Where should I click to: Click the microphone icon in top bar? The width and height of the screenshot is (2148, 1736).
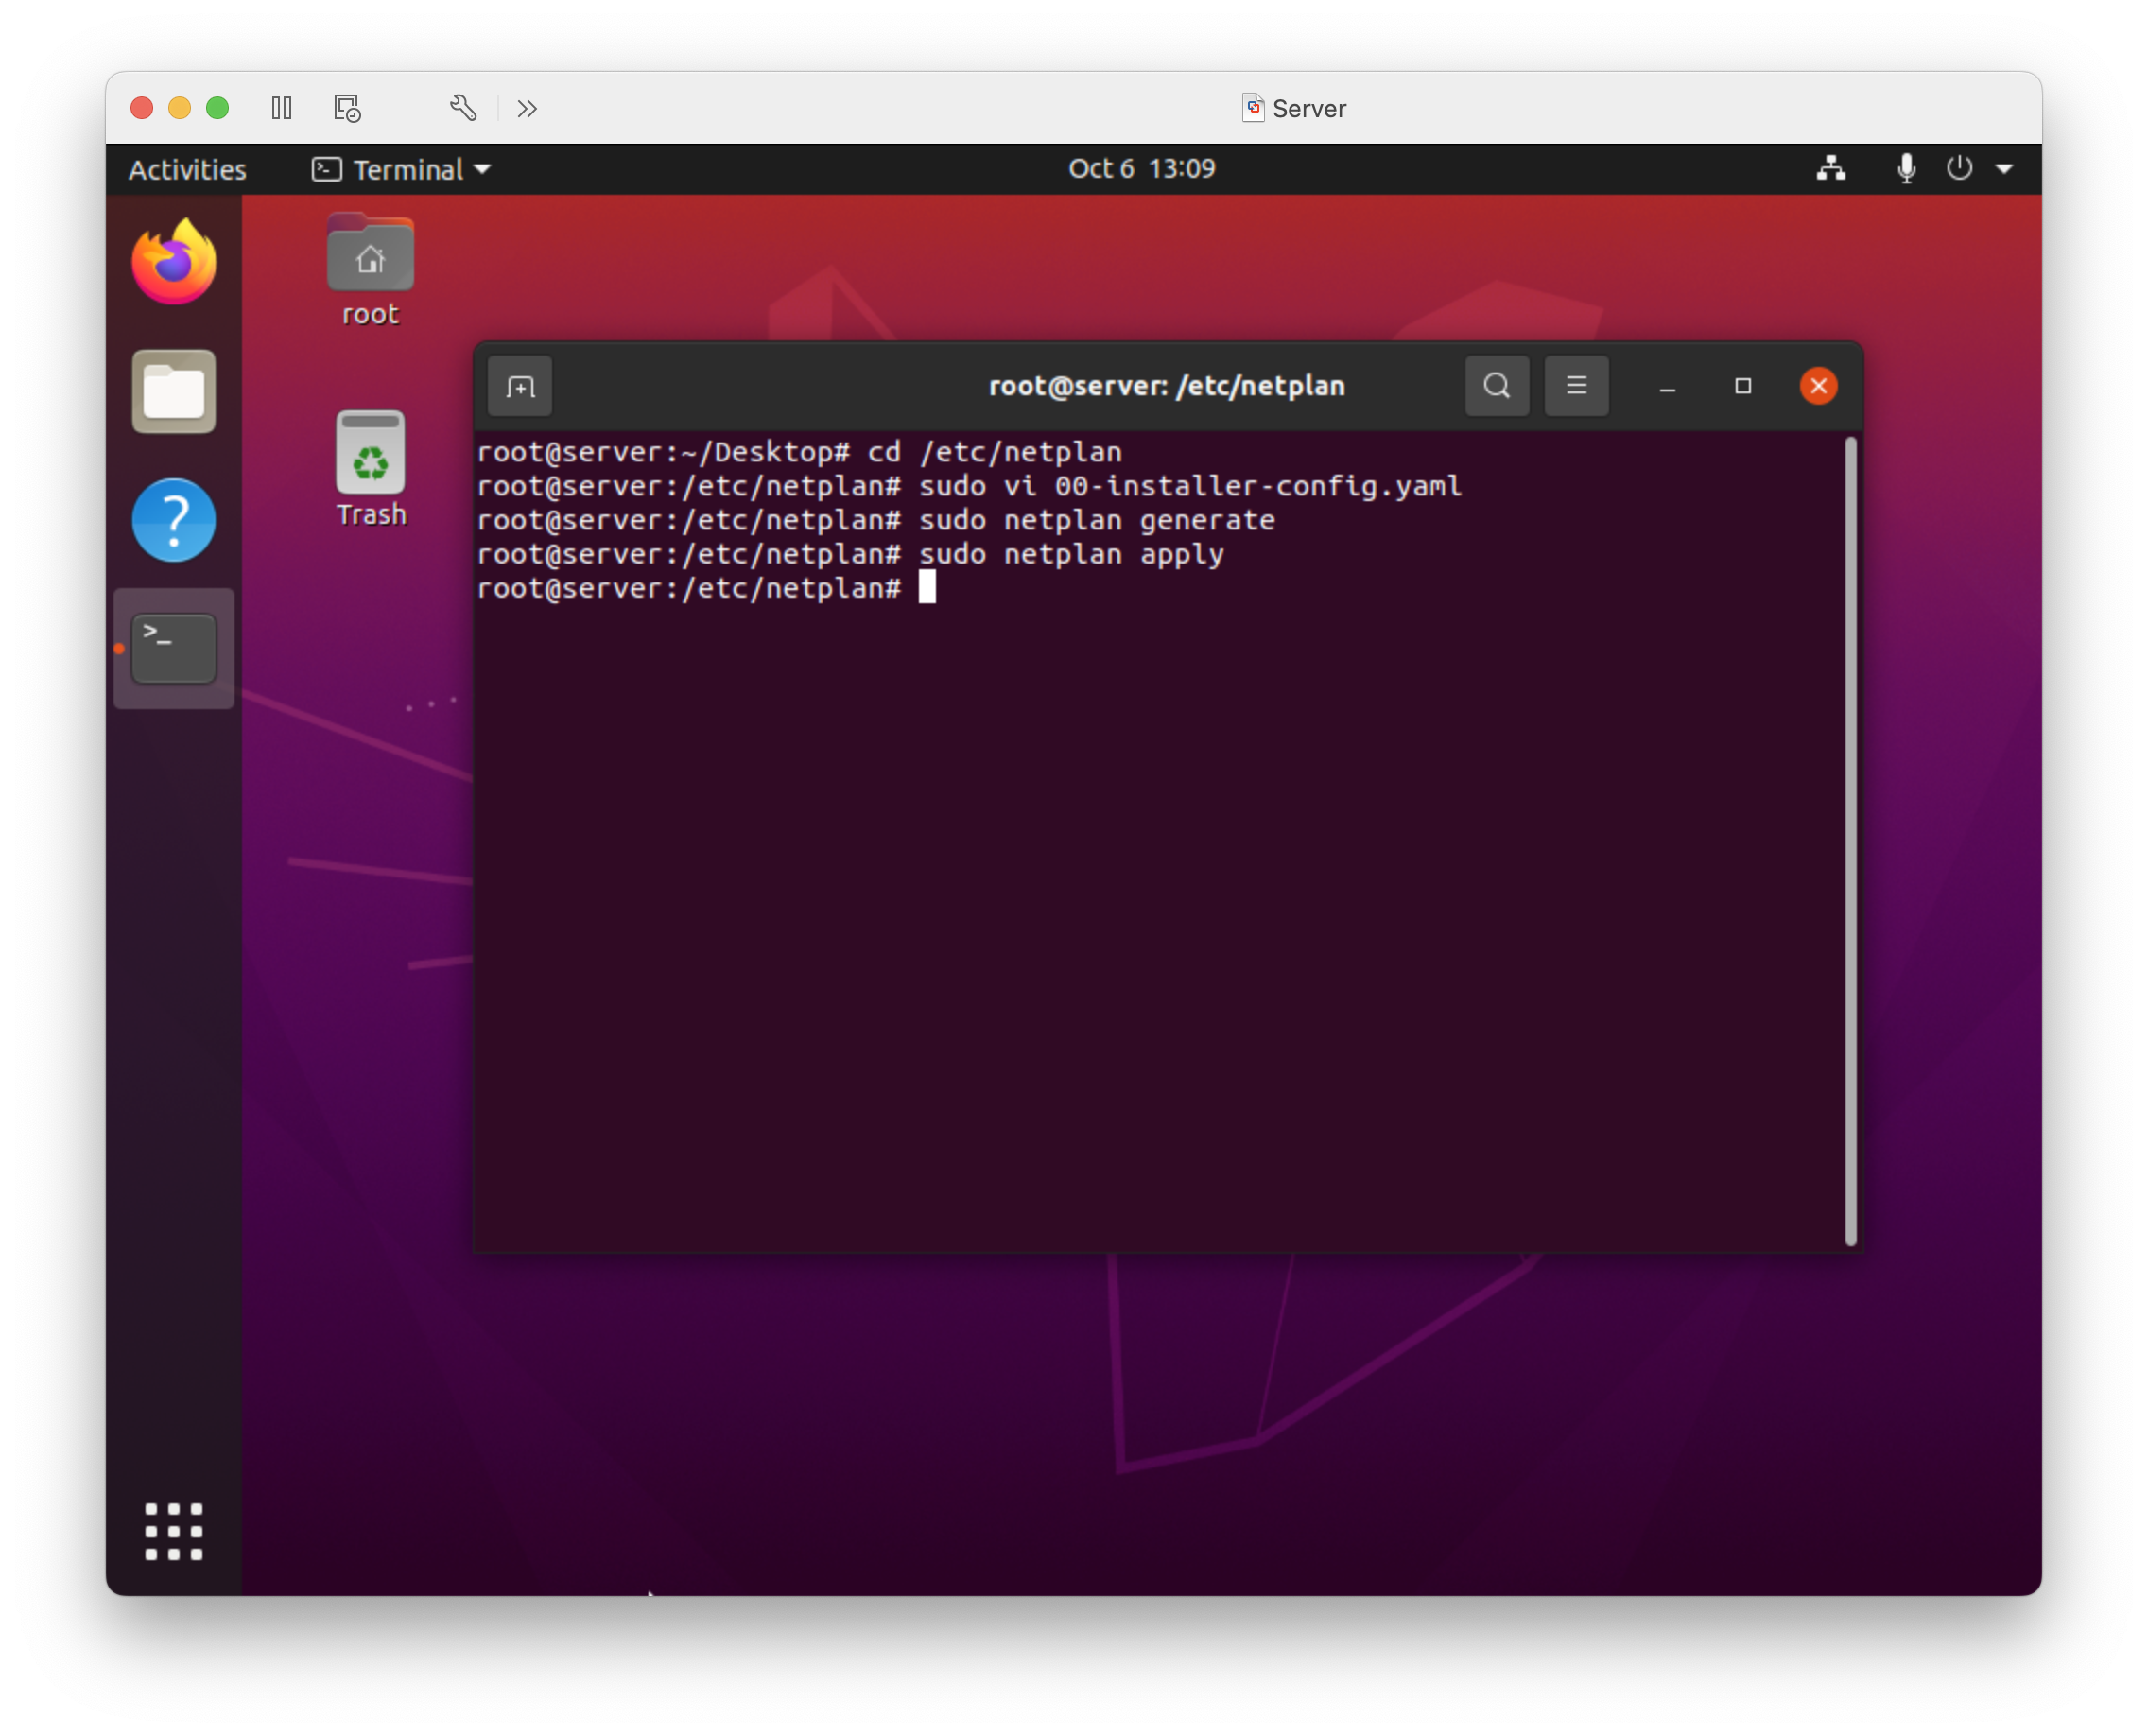click(x=1906, y=168)
